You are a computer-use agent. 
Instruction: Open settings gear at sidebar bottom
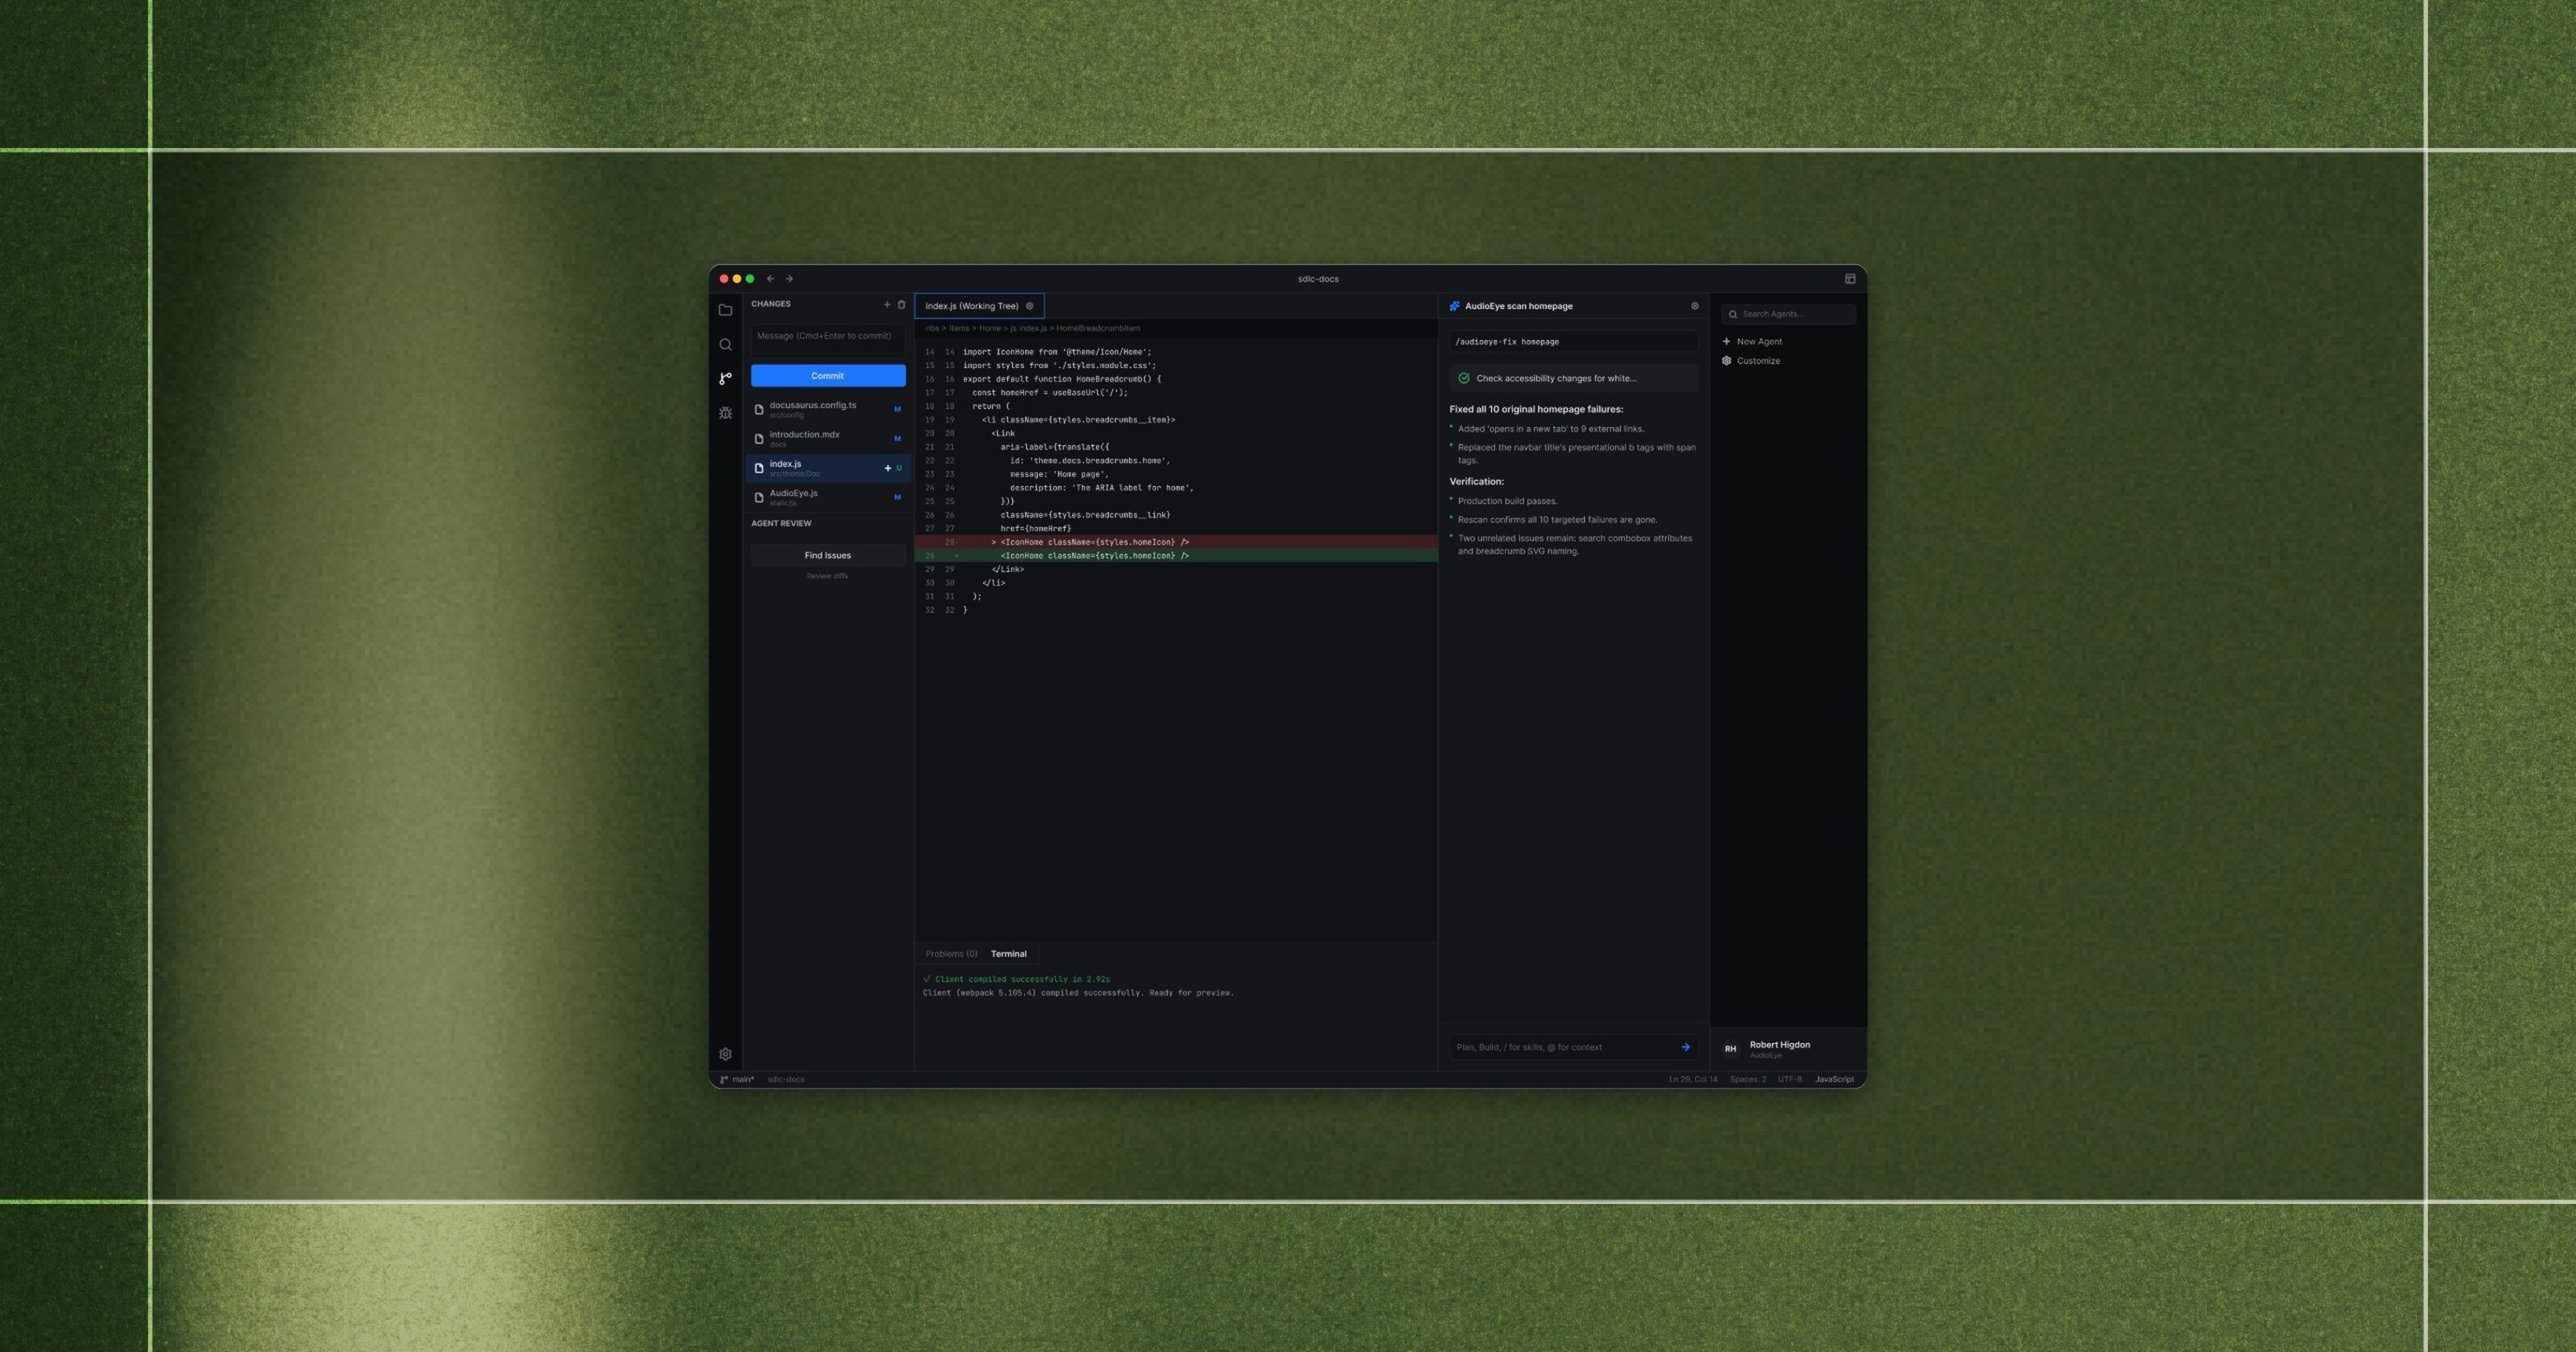point(725,1054)
